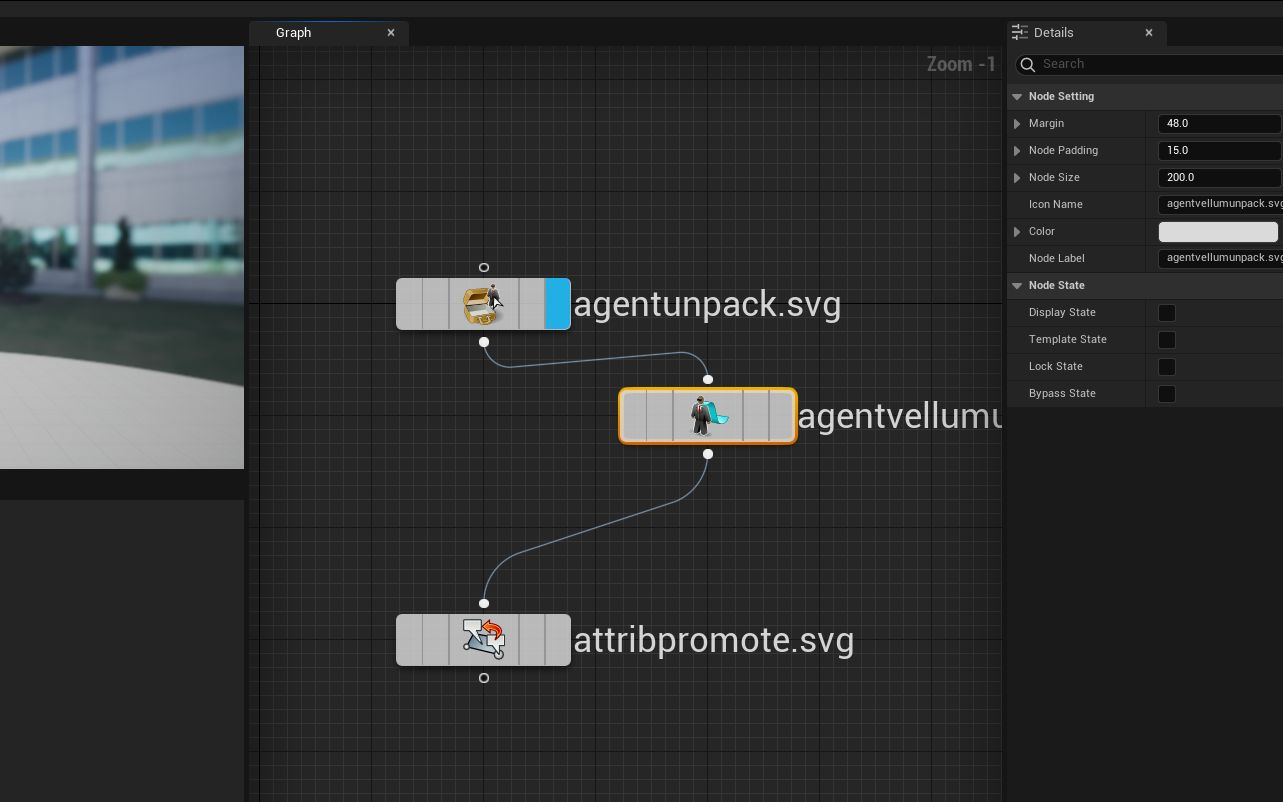
Task: Close the Graph tab
Action: [x=391, y=33]
